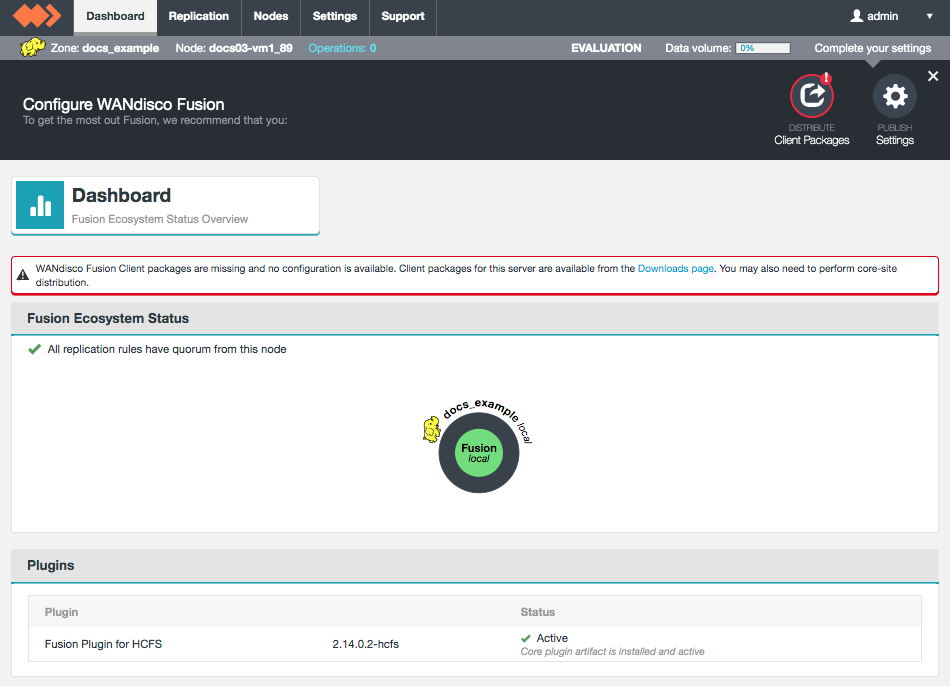Click the admin user icon
Image resolution: width=950 pixels, height=686 pixels.
point(856,16)
